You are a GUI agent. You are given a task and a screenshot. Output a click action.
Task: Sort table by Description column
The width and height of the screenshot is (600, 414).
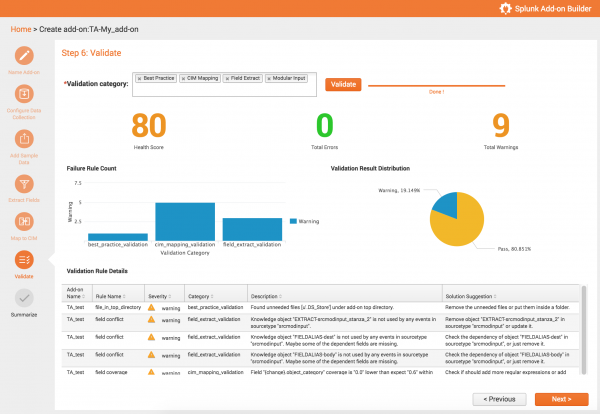tap(345, 293)
